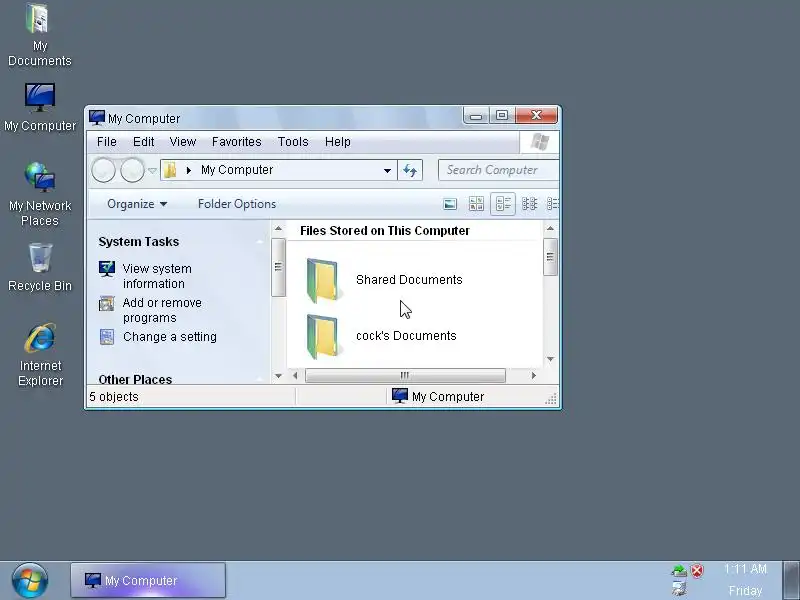Open the Help menu
This screenshot has height=600, width=800.
(x=337, y=142)
